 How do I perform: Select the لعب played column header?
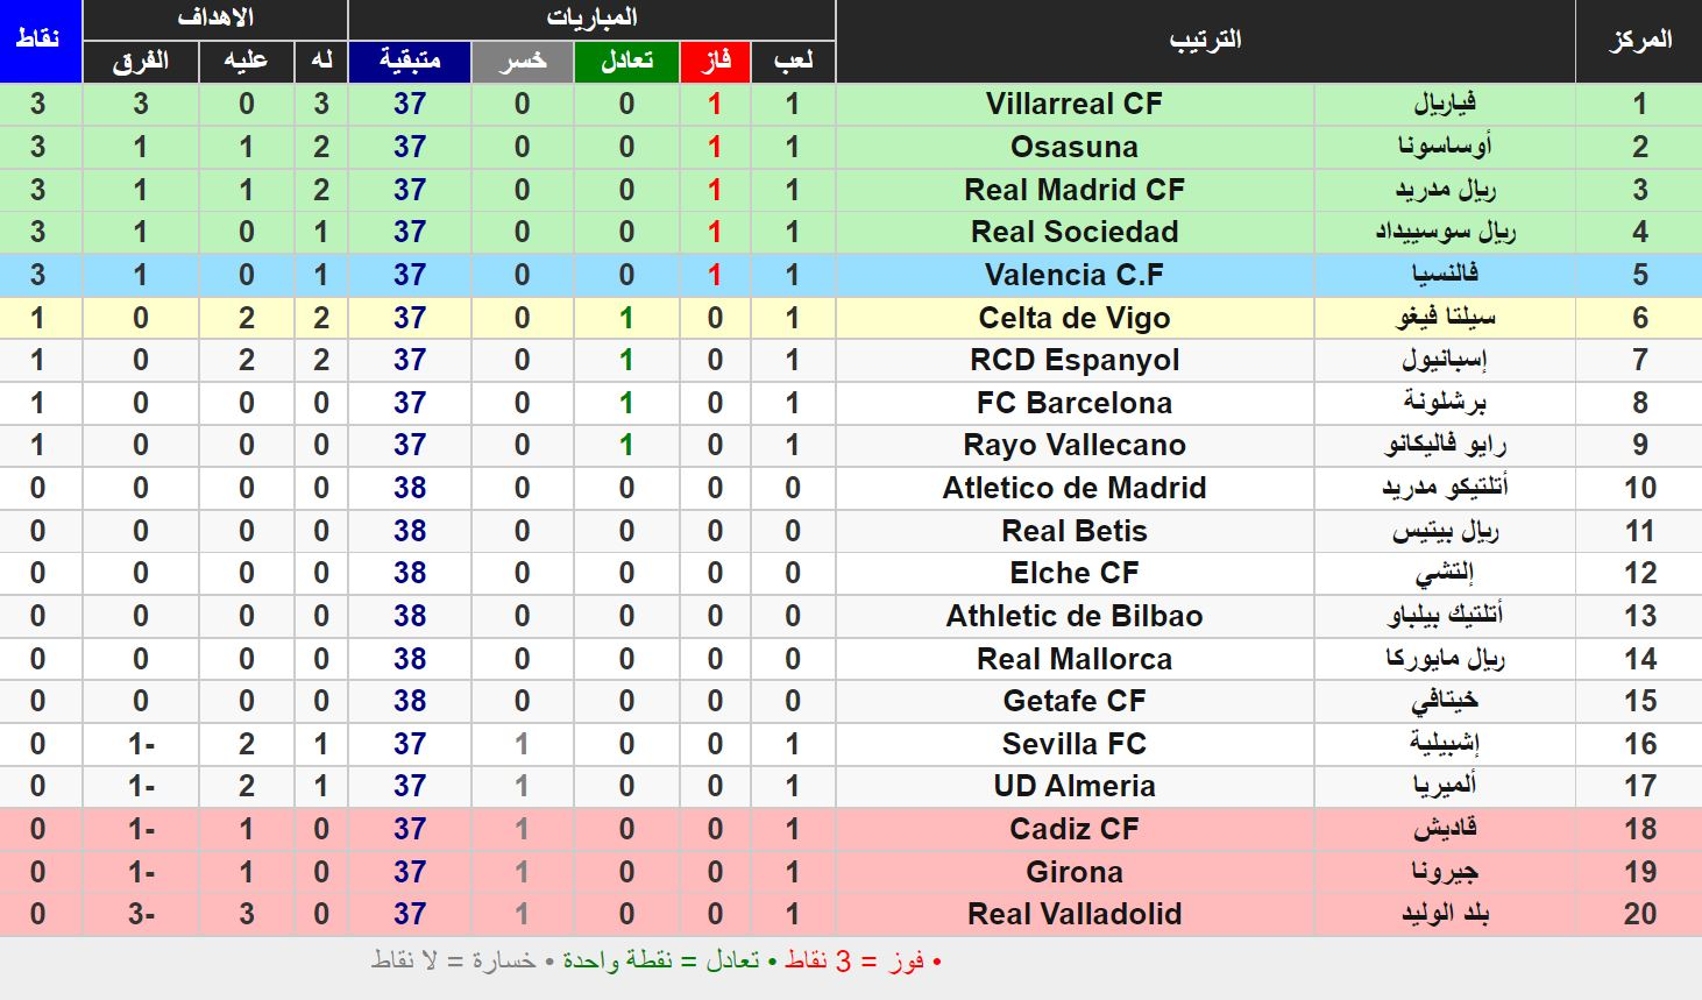click(x=793, y=62)
